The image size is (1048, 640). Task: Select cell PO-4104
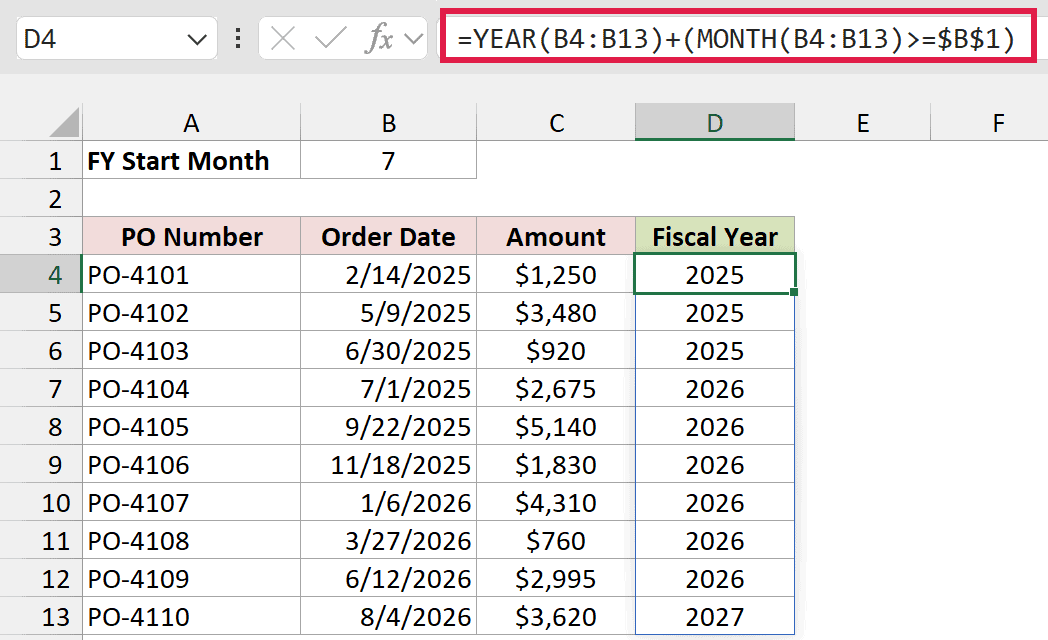click(x=191, y=389)
